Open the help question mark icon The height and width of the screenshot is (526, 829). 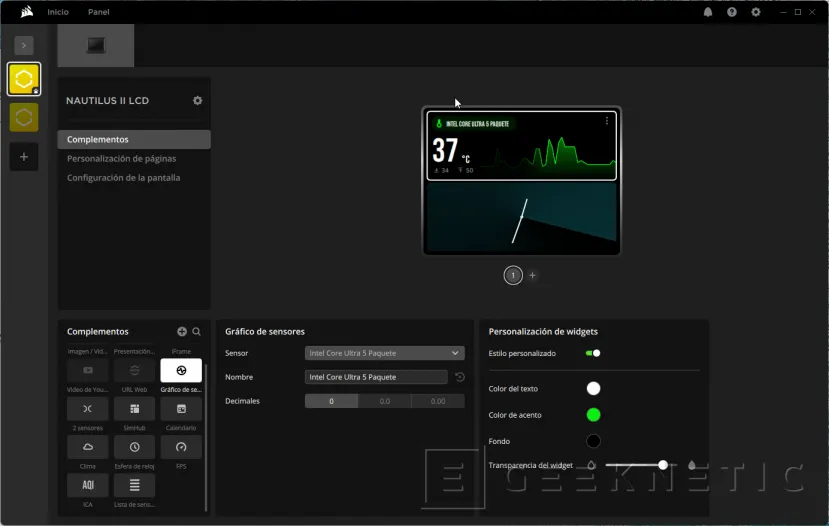pyautogui.click(x=732, y=12)
